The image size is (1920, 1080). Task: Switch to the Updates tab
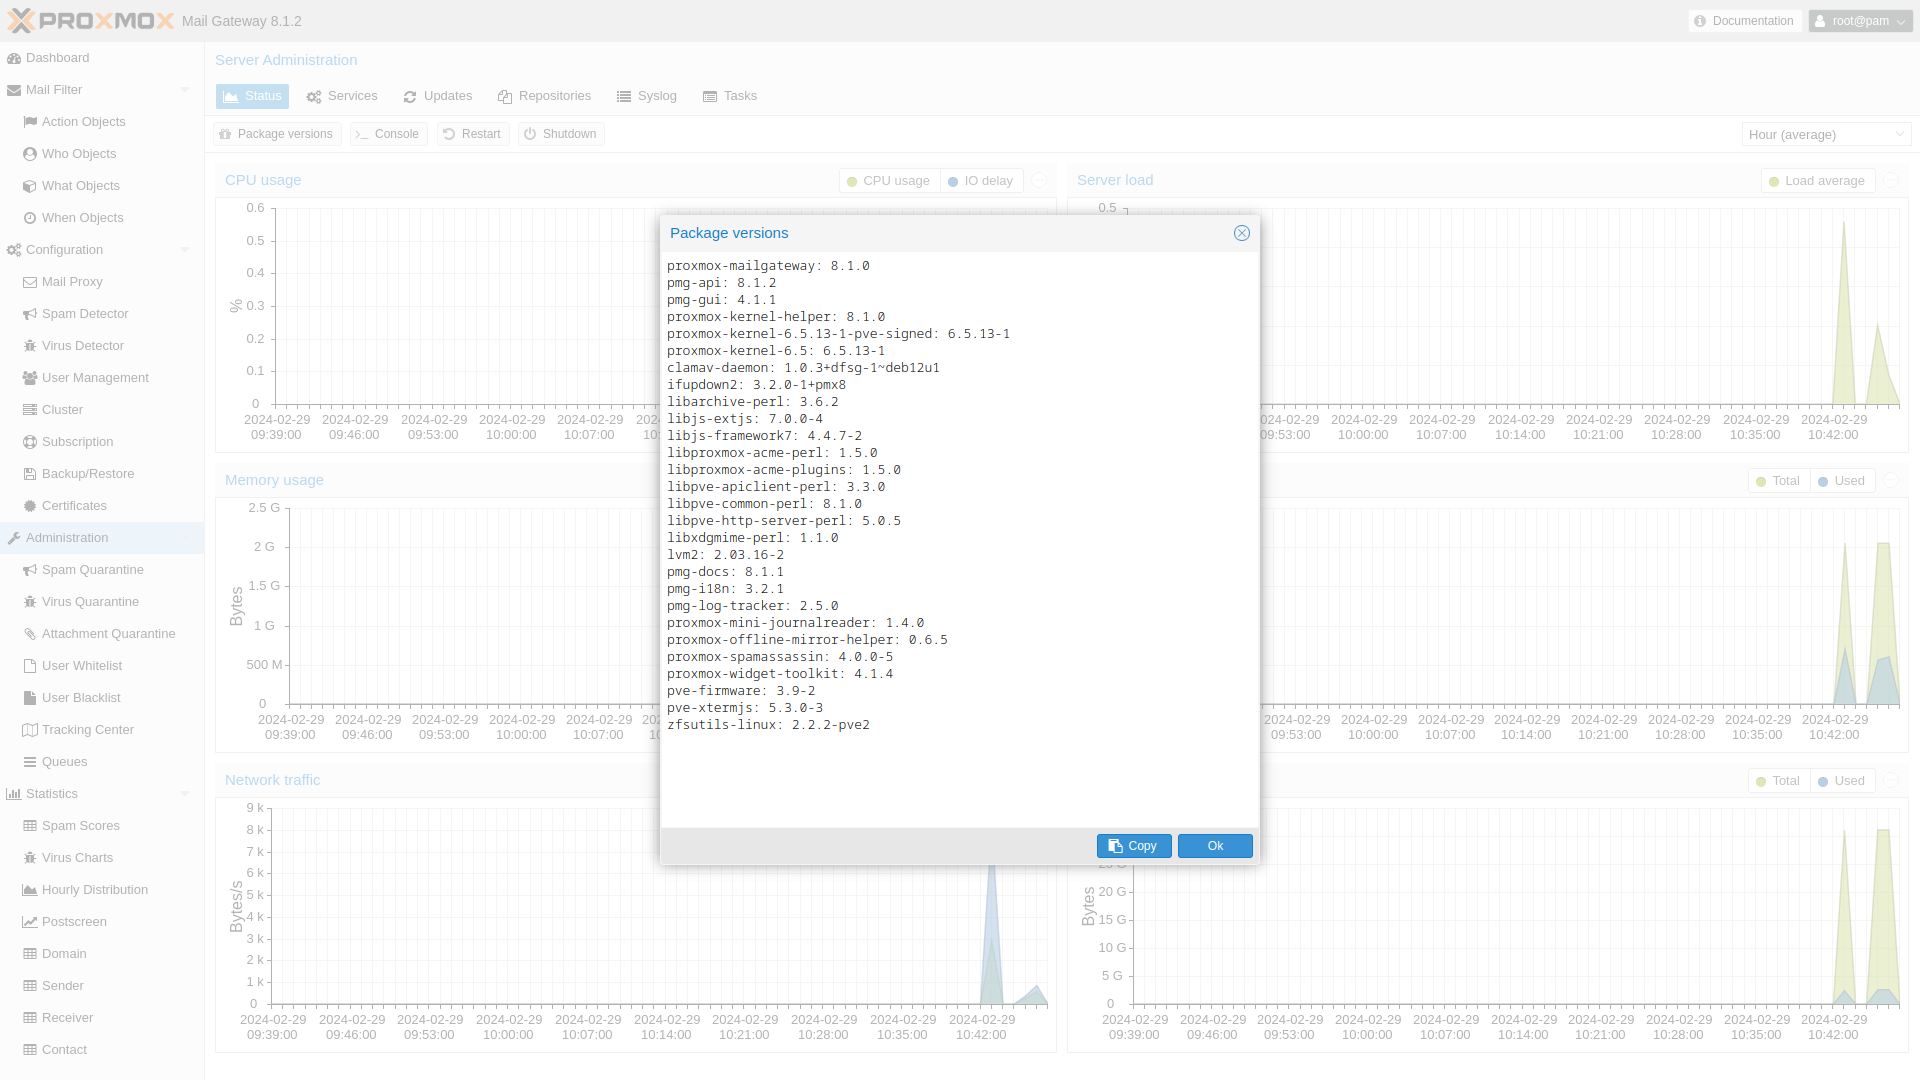438,95
